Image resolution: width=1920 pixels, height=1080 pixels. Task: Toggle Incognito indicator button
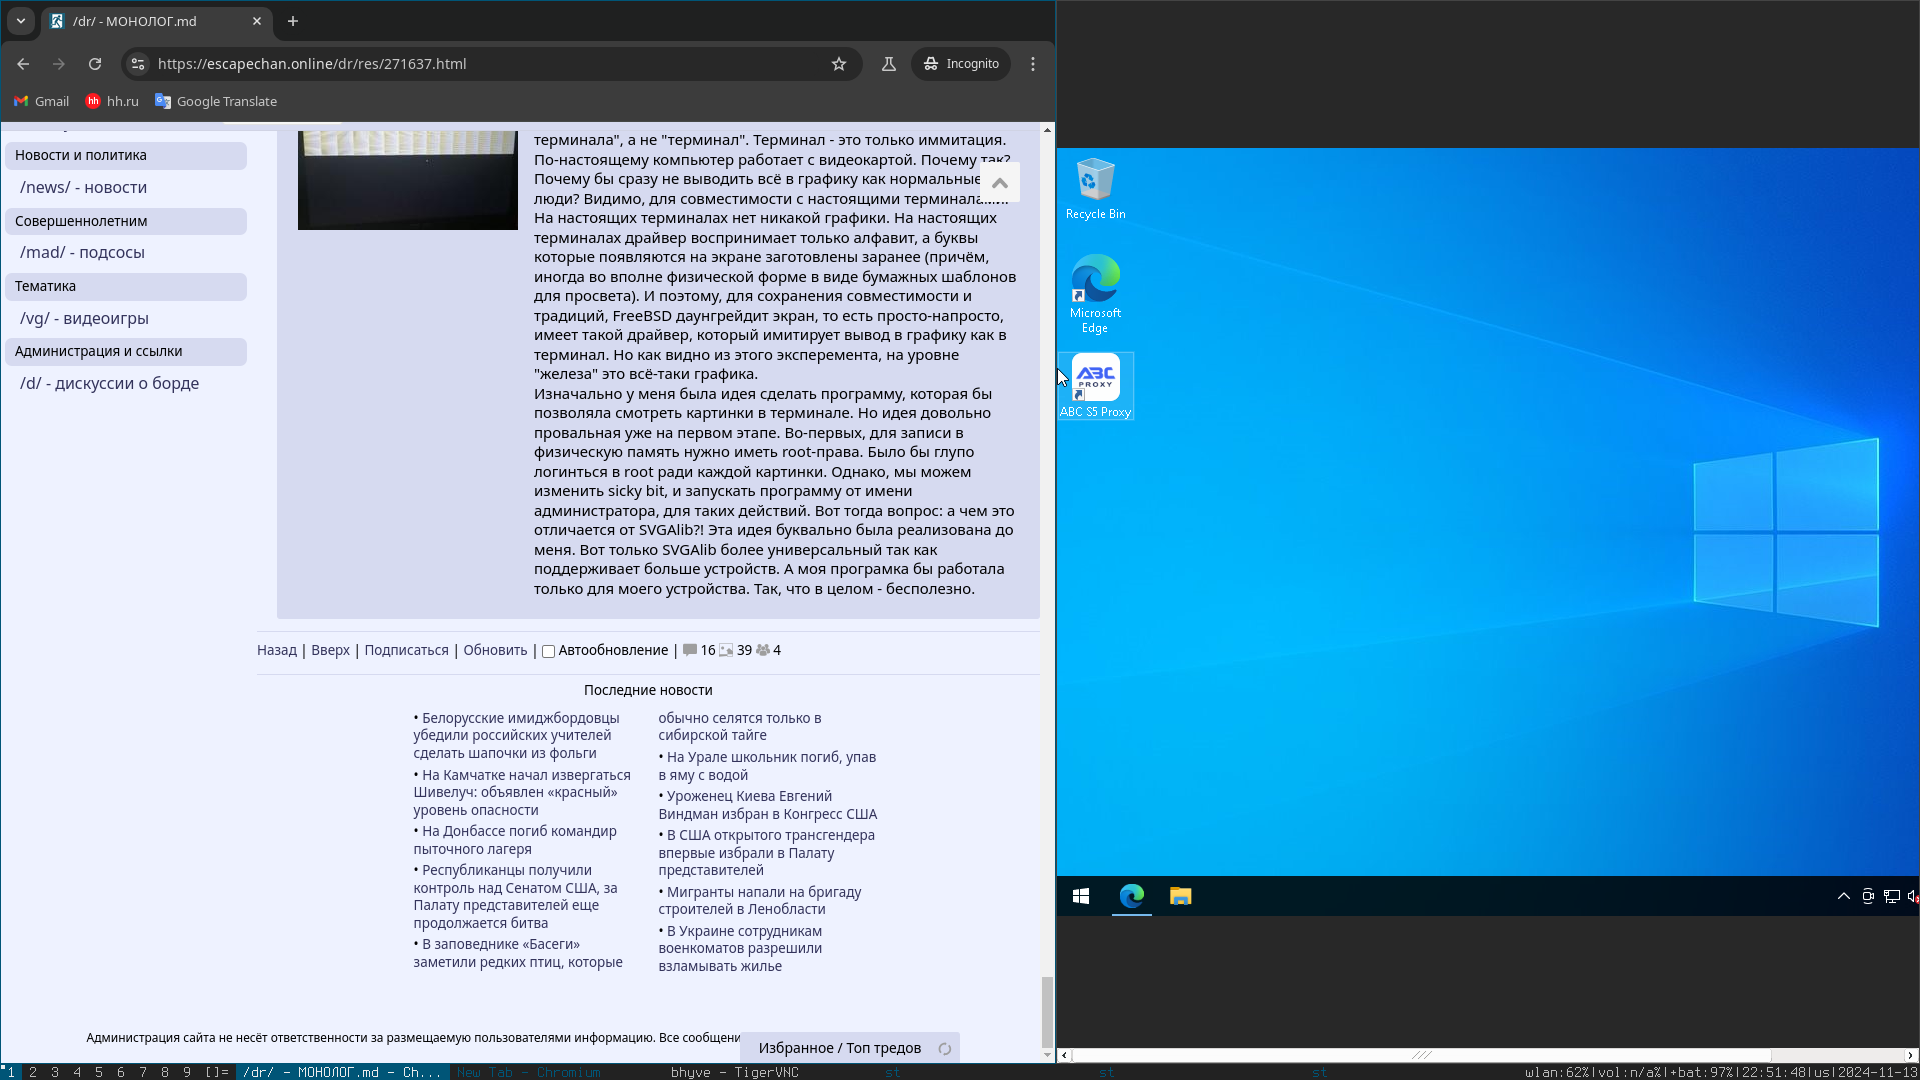click(x=960, y=64)
